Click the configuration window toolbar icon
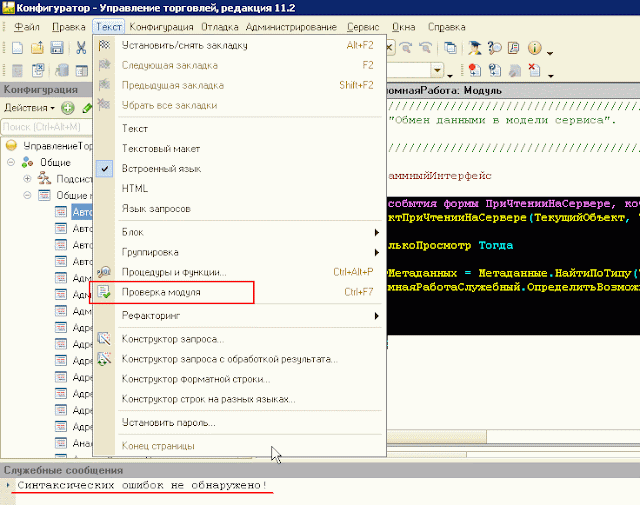The height and width of the screenshot is (505, 640). point(82,70)
